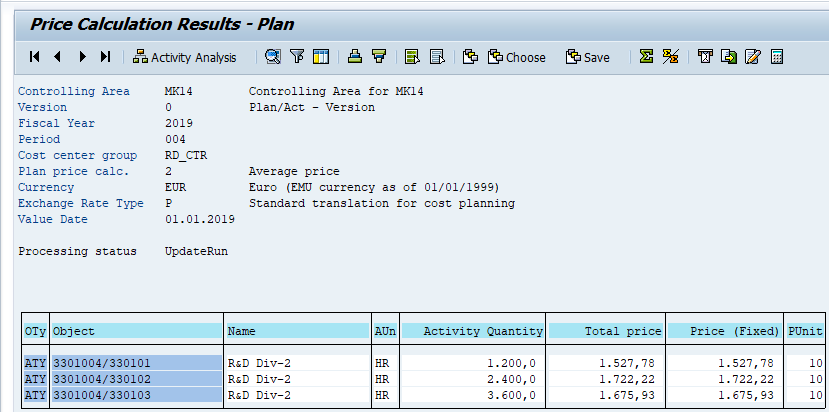The image size is (829, 412).
Task: Click the Total price column header
Action: (606, 331)
